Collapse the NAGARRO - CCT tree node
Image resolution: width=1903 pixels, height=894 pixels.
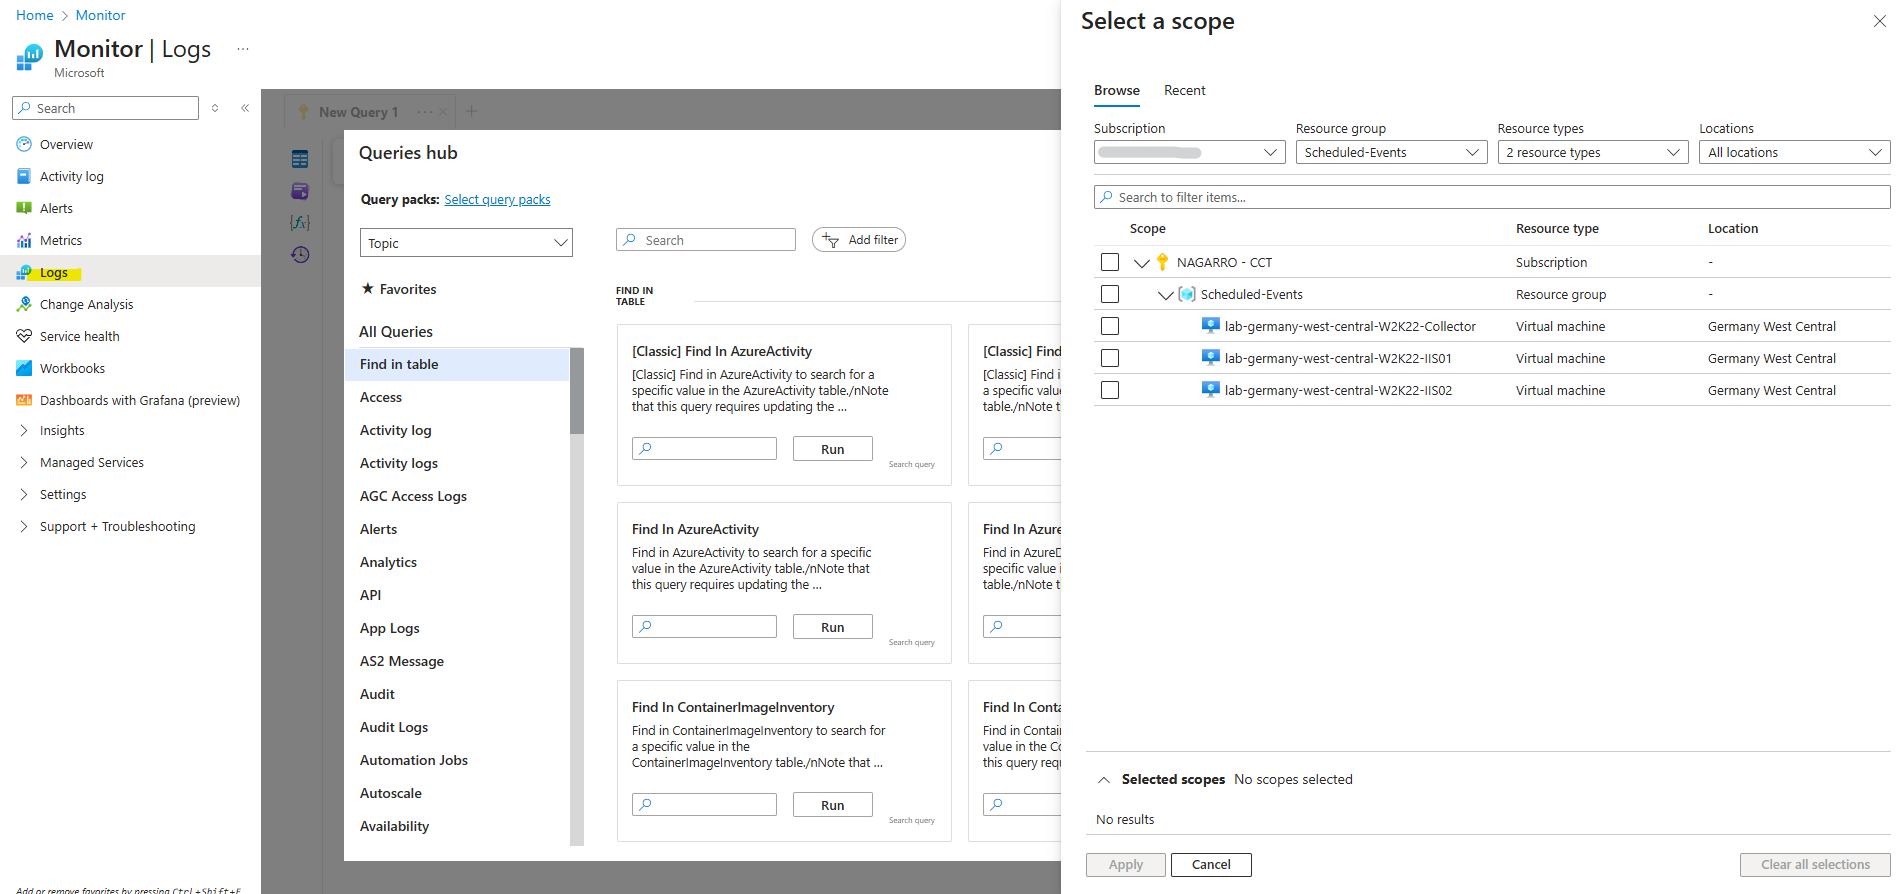tap(1141, 263)
